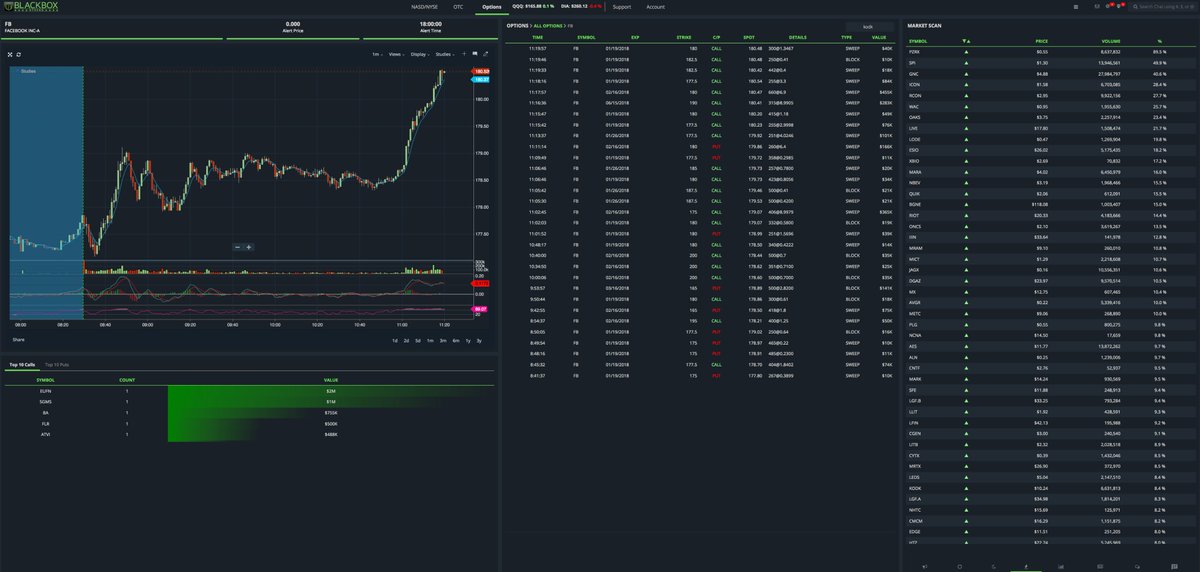Screen dimensions: 1200x572
Task: Click the second icon in Market Scan bottom bar
Action: [960, 566]
